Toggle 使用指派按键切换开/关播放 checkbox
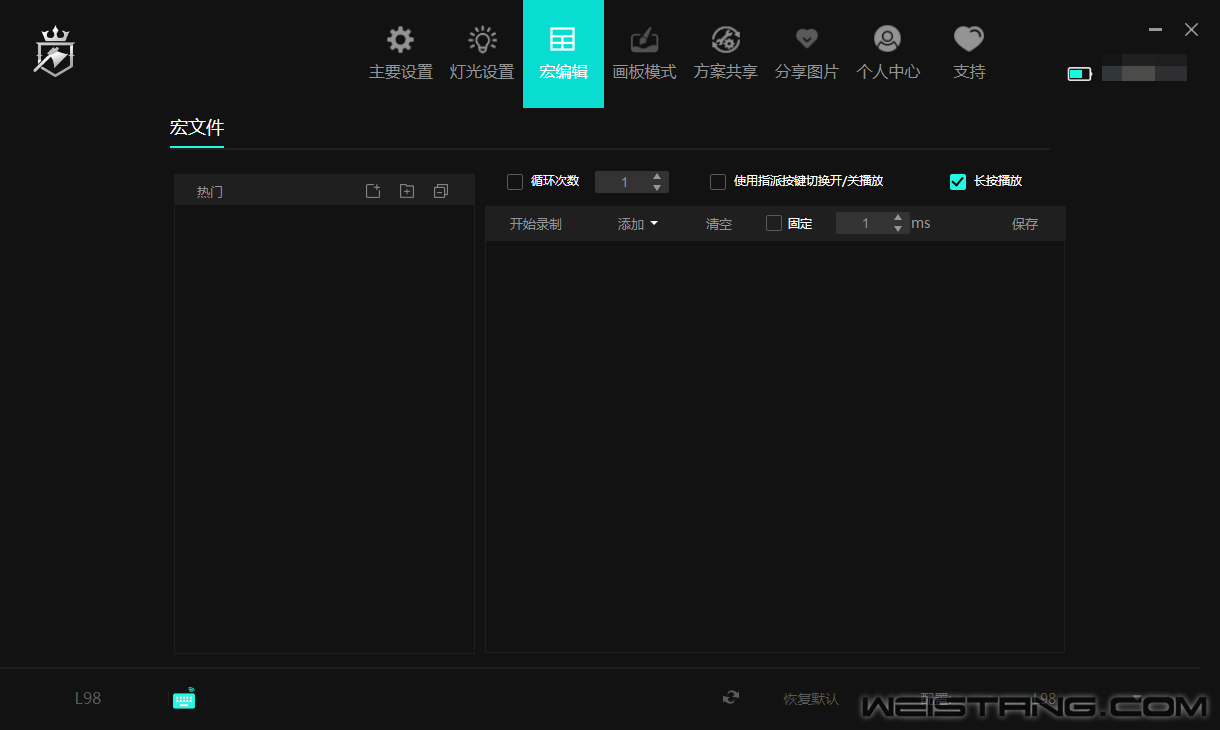 pos(718,182)
